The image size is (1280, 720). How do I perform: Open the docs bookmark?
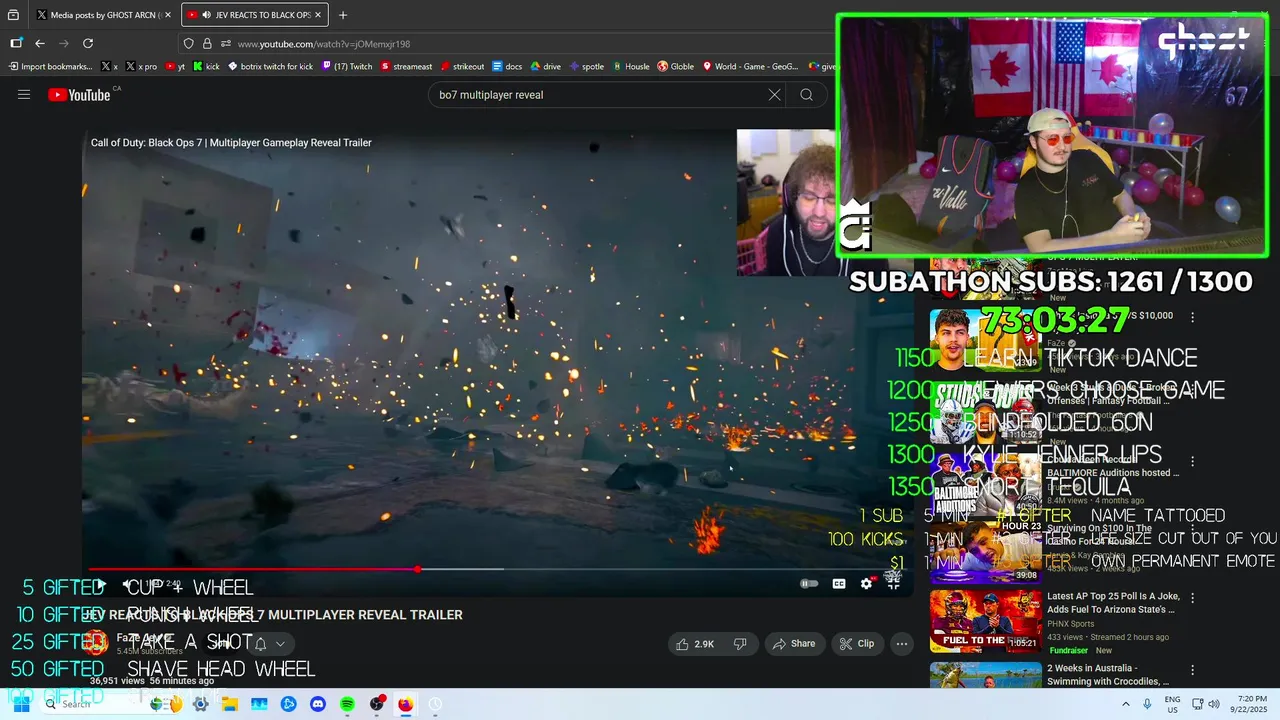click(x=507, y=66)
